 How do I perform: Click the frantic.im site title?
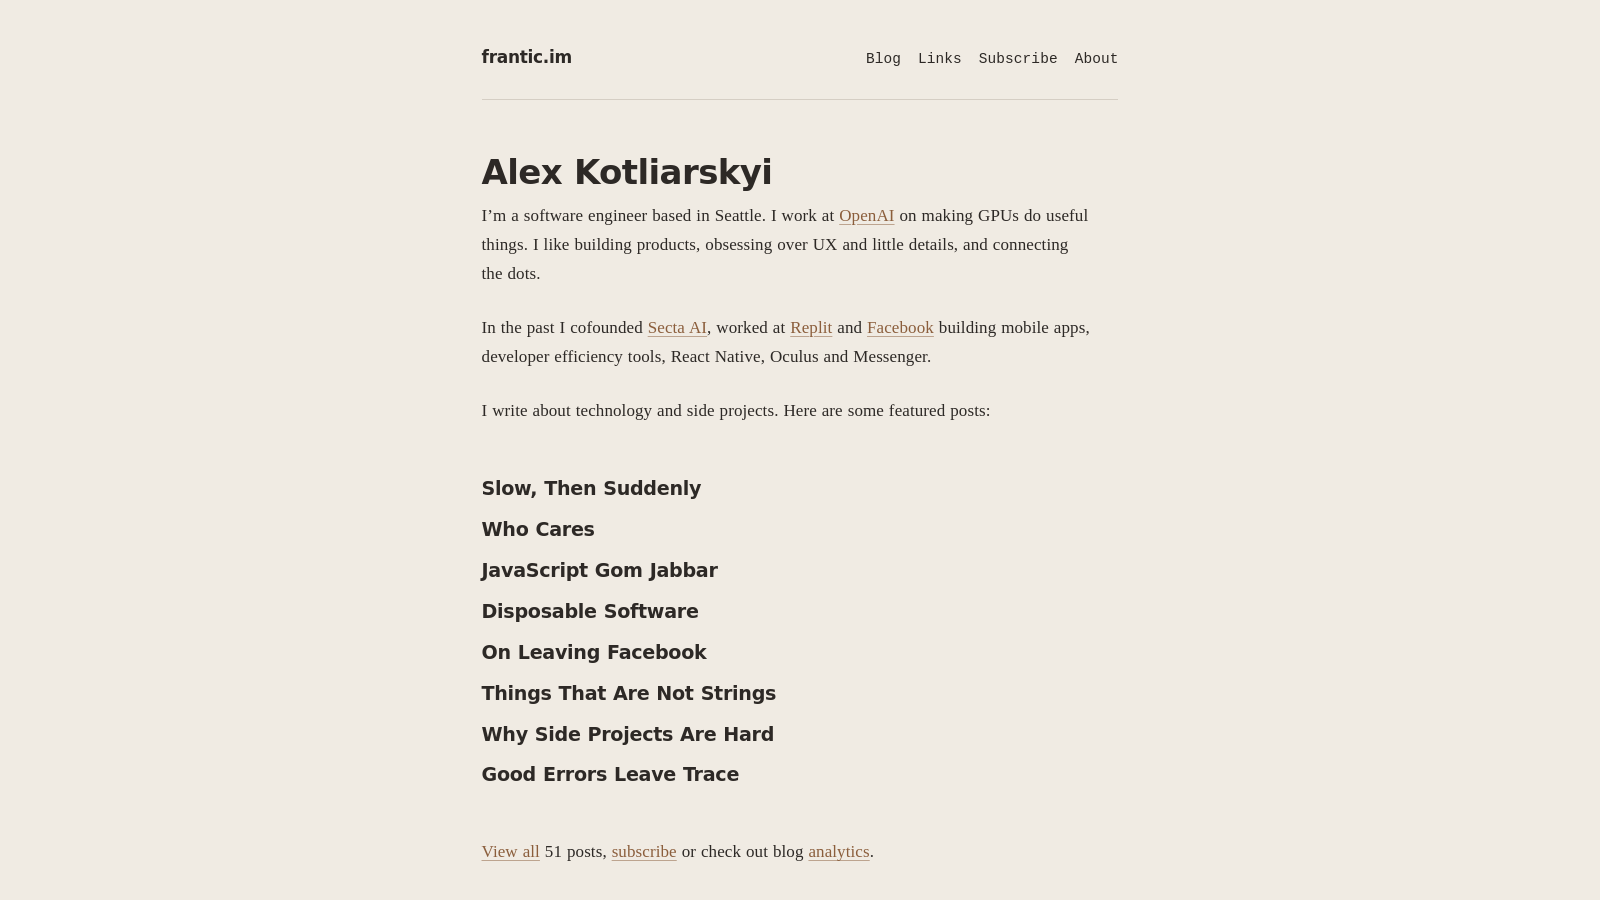[x=526, y=57]
